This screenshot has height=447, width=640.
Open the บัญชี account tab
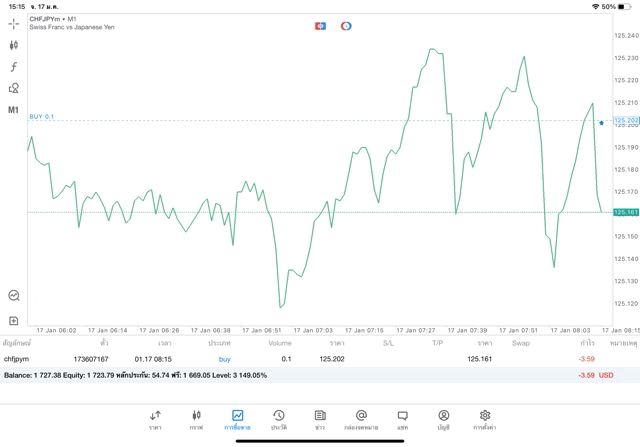[443, 419]
